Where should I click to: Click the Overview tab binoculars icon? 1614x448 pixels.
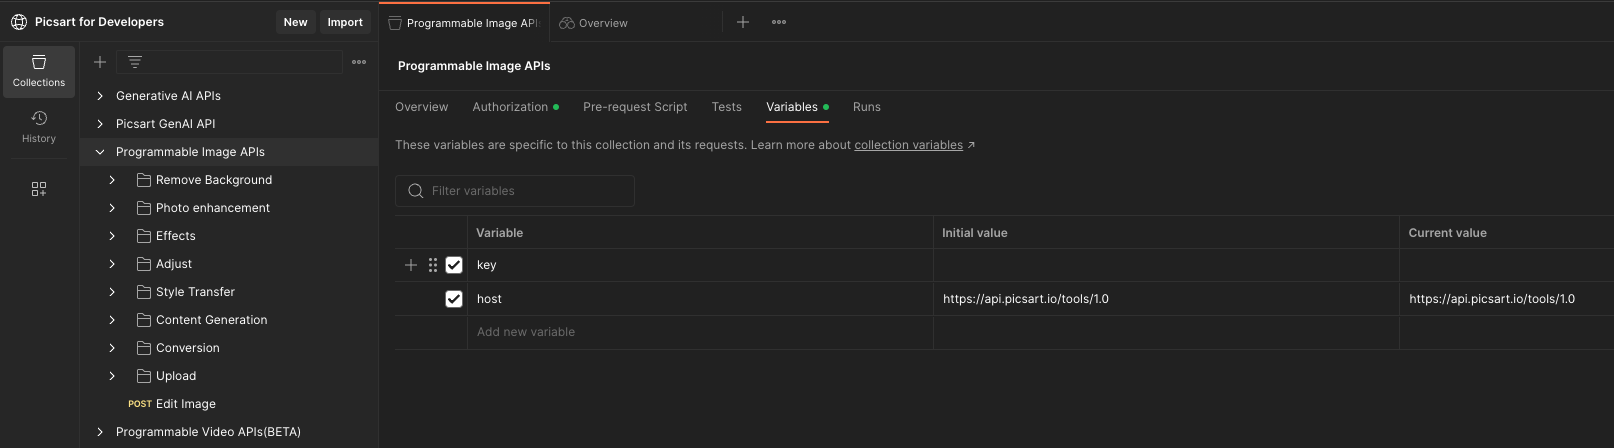click(567, 23)
